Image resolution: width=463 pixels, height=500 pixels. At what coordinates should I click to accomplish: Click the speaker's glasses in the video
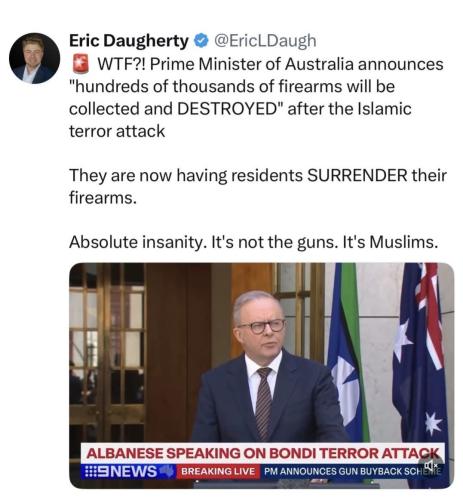(x=262, y=326)
